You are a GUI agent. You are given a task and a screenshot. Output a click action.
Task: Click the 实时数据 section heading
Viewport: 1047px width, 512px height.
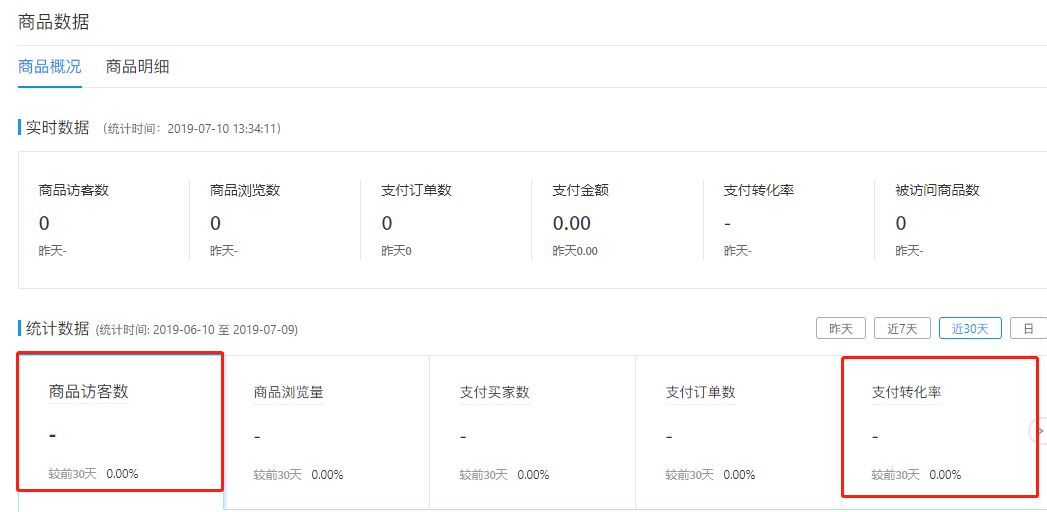[57, 128]
